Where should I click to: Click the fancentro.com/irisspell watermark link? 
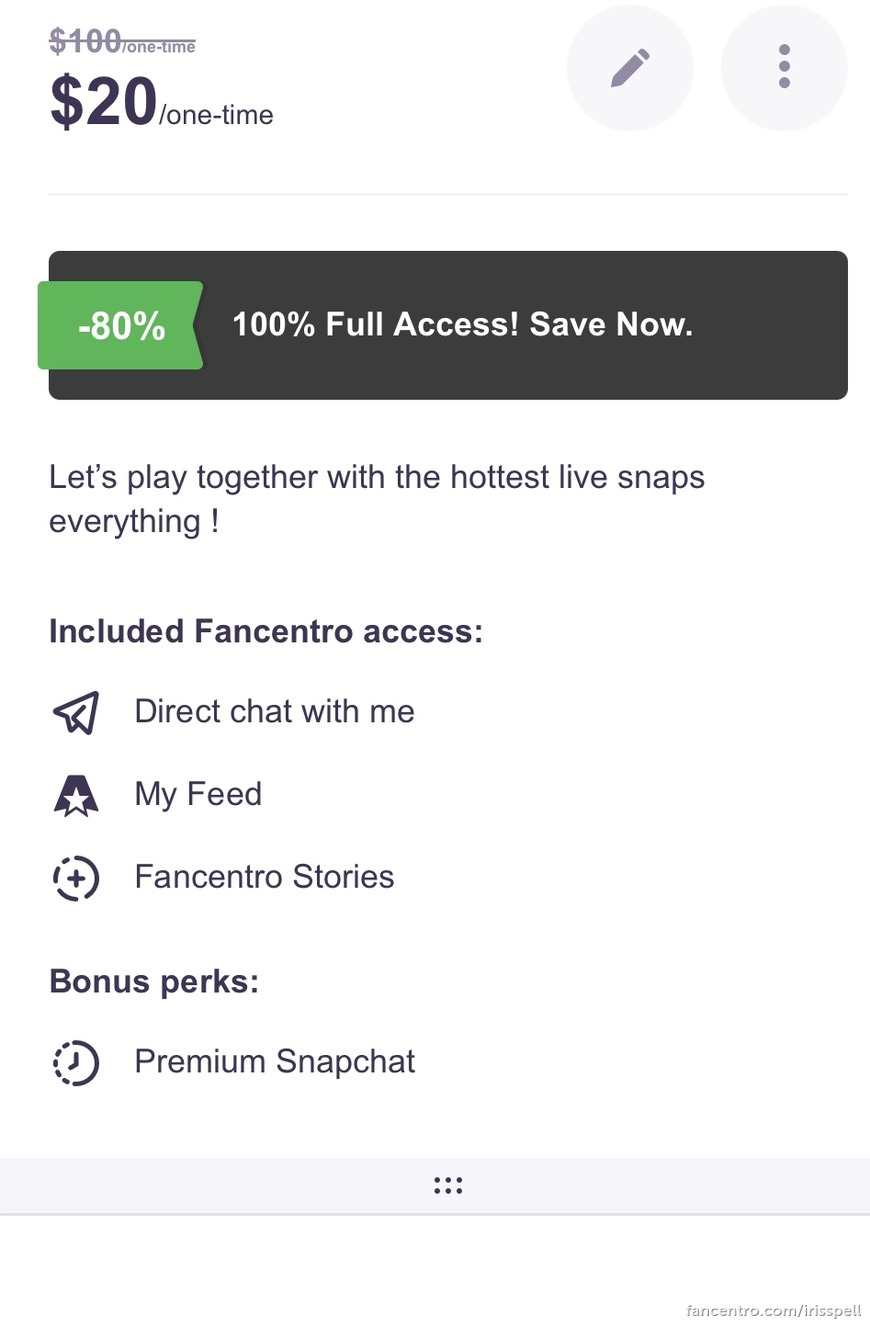(773, 1309)
